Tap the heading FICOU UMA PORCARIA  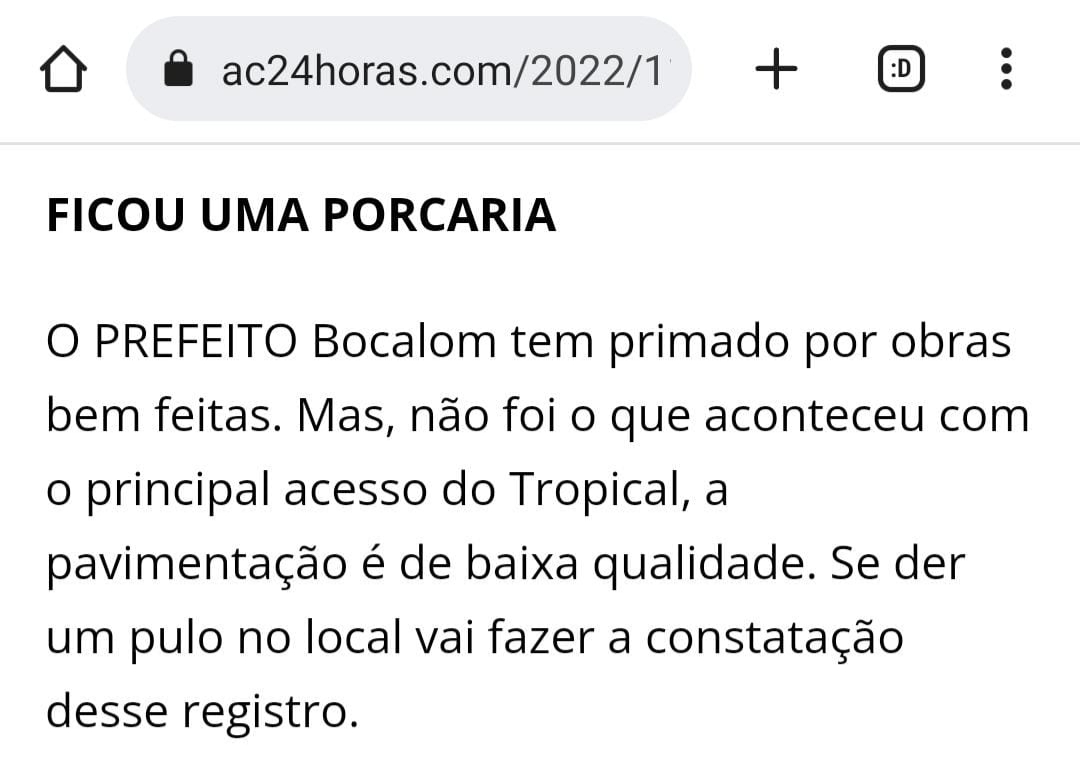click(x=301, y=215)
